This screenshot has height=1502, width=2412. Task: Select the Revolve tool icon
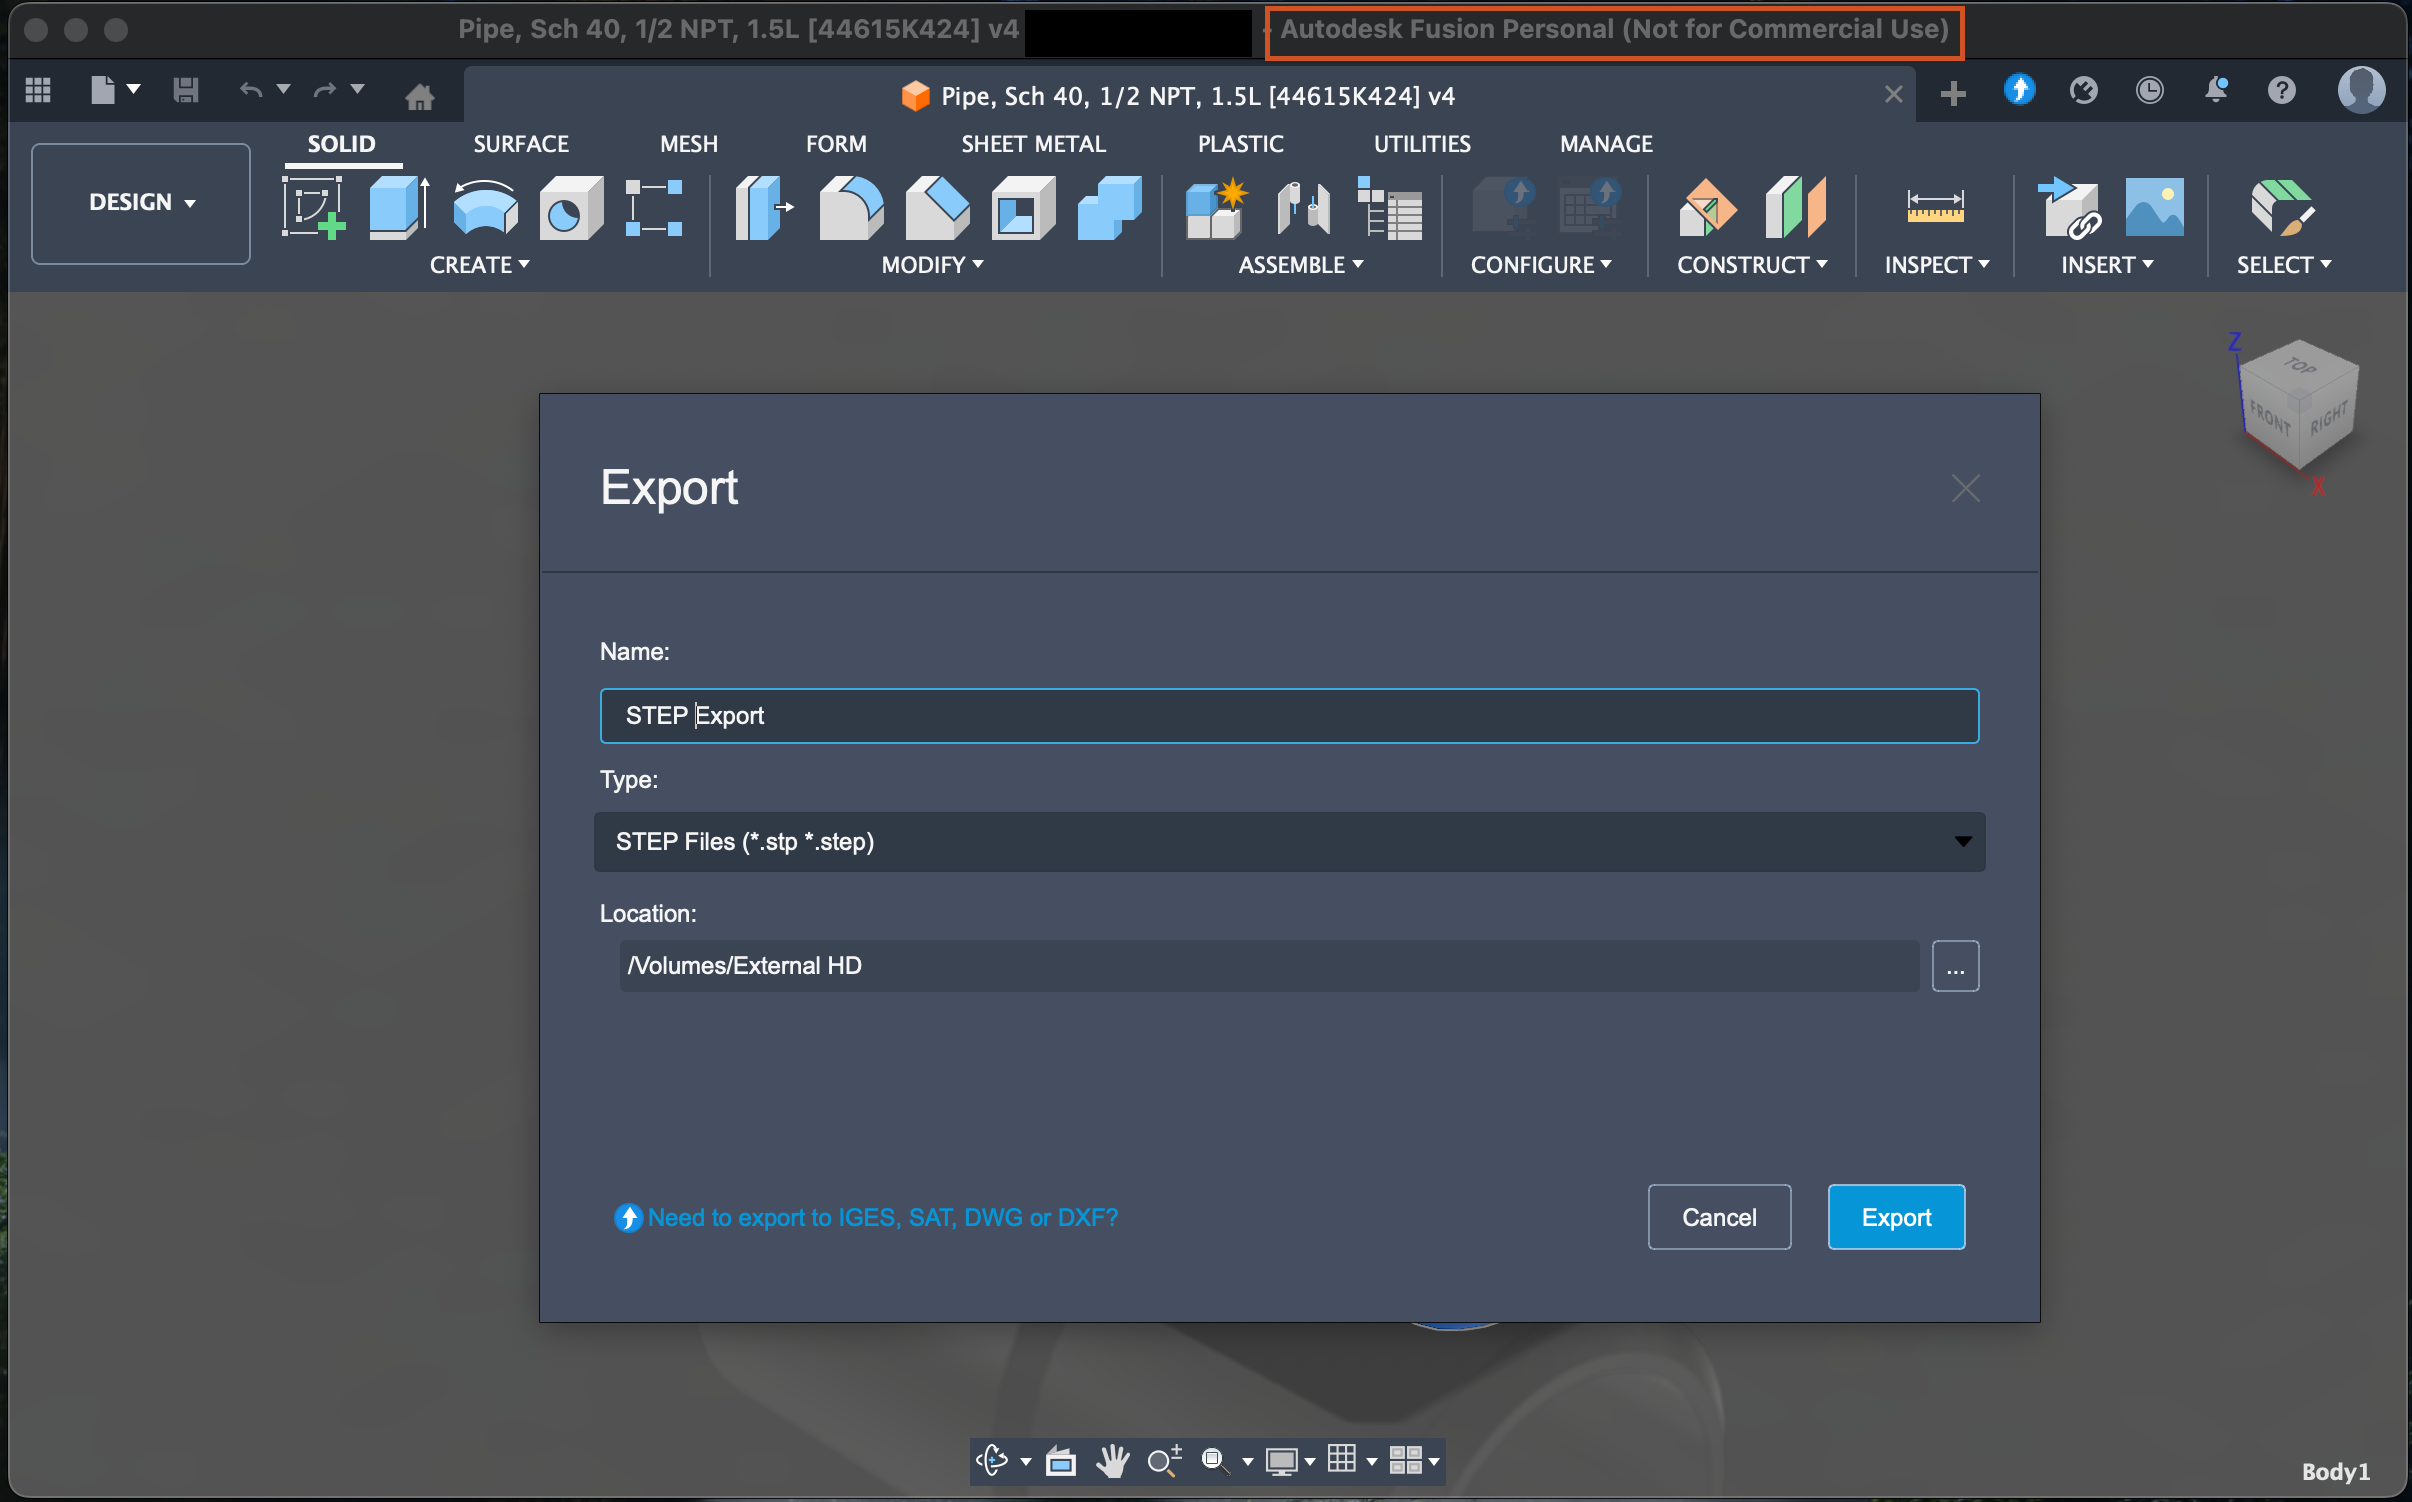[x=484, y=208]
